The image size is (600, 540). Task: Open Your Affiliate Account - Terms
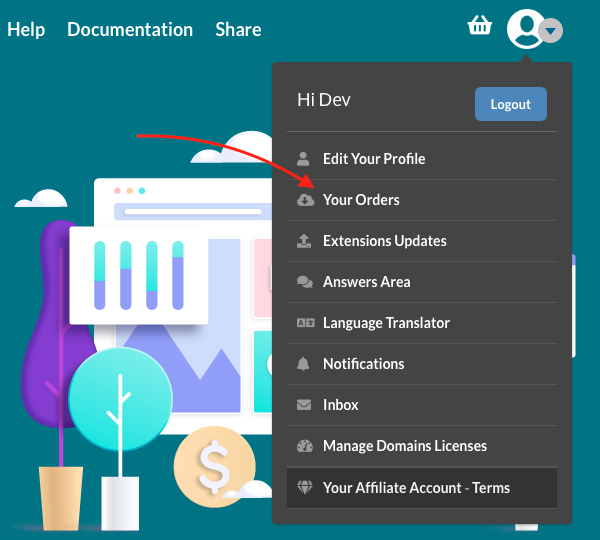coord(416,488)
